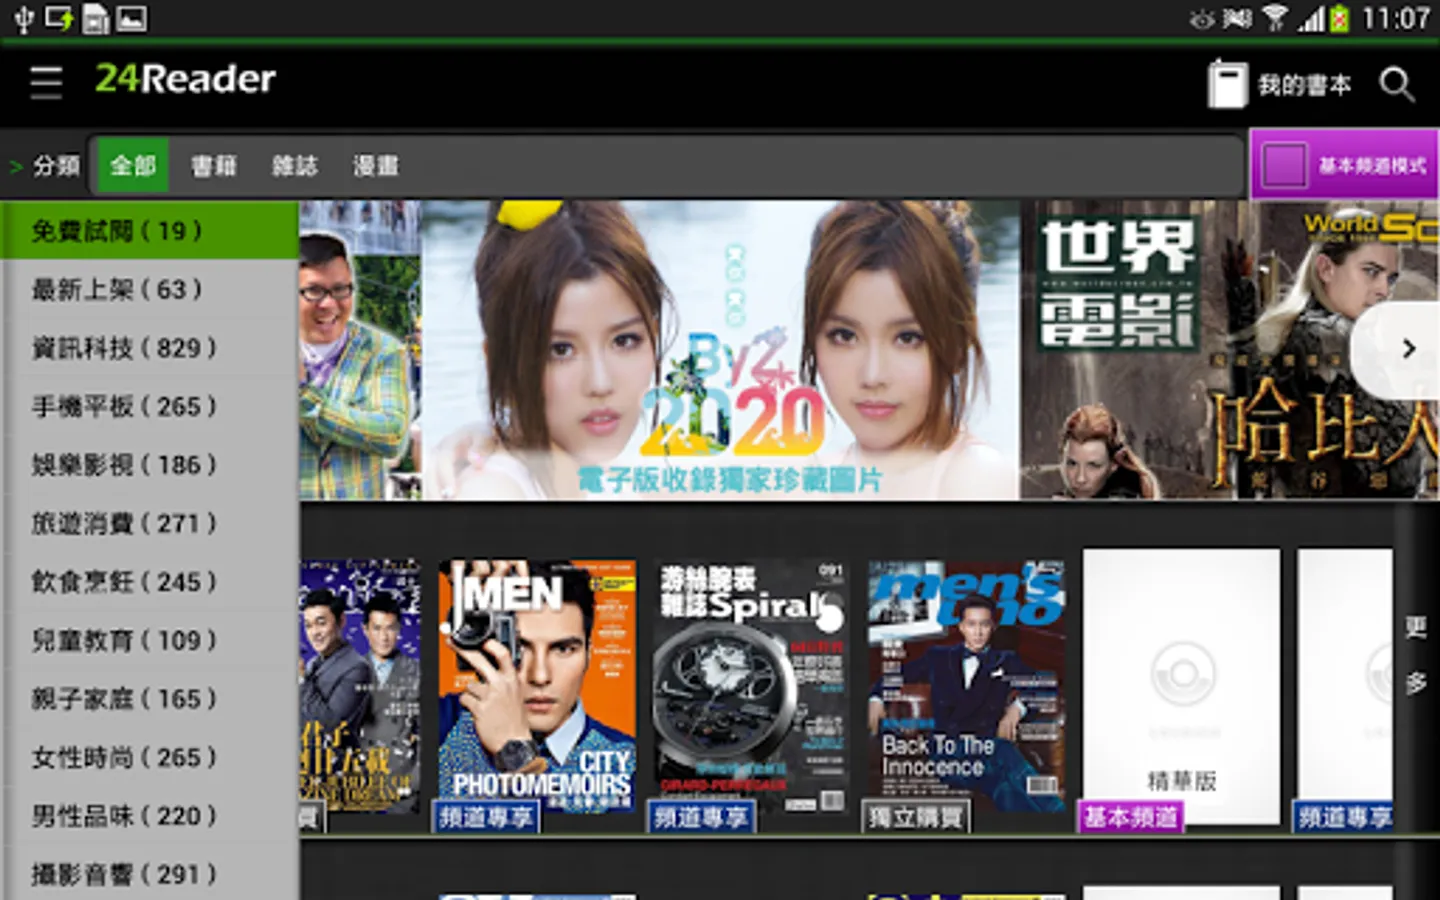Open the 我的書本 bookshelf icon
1440x900 pixels.
tap(1227, 84)
